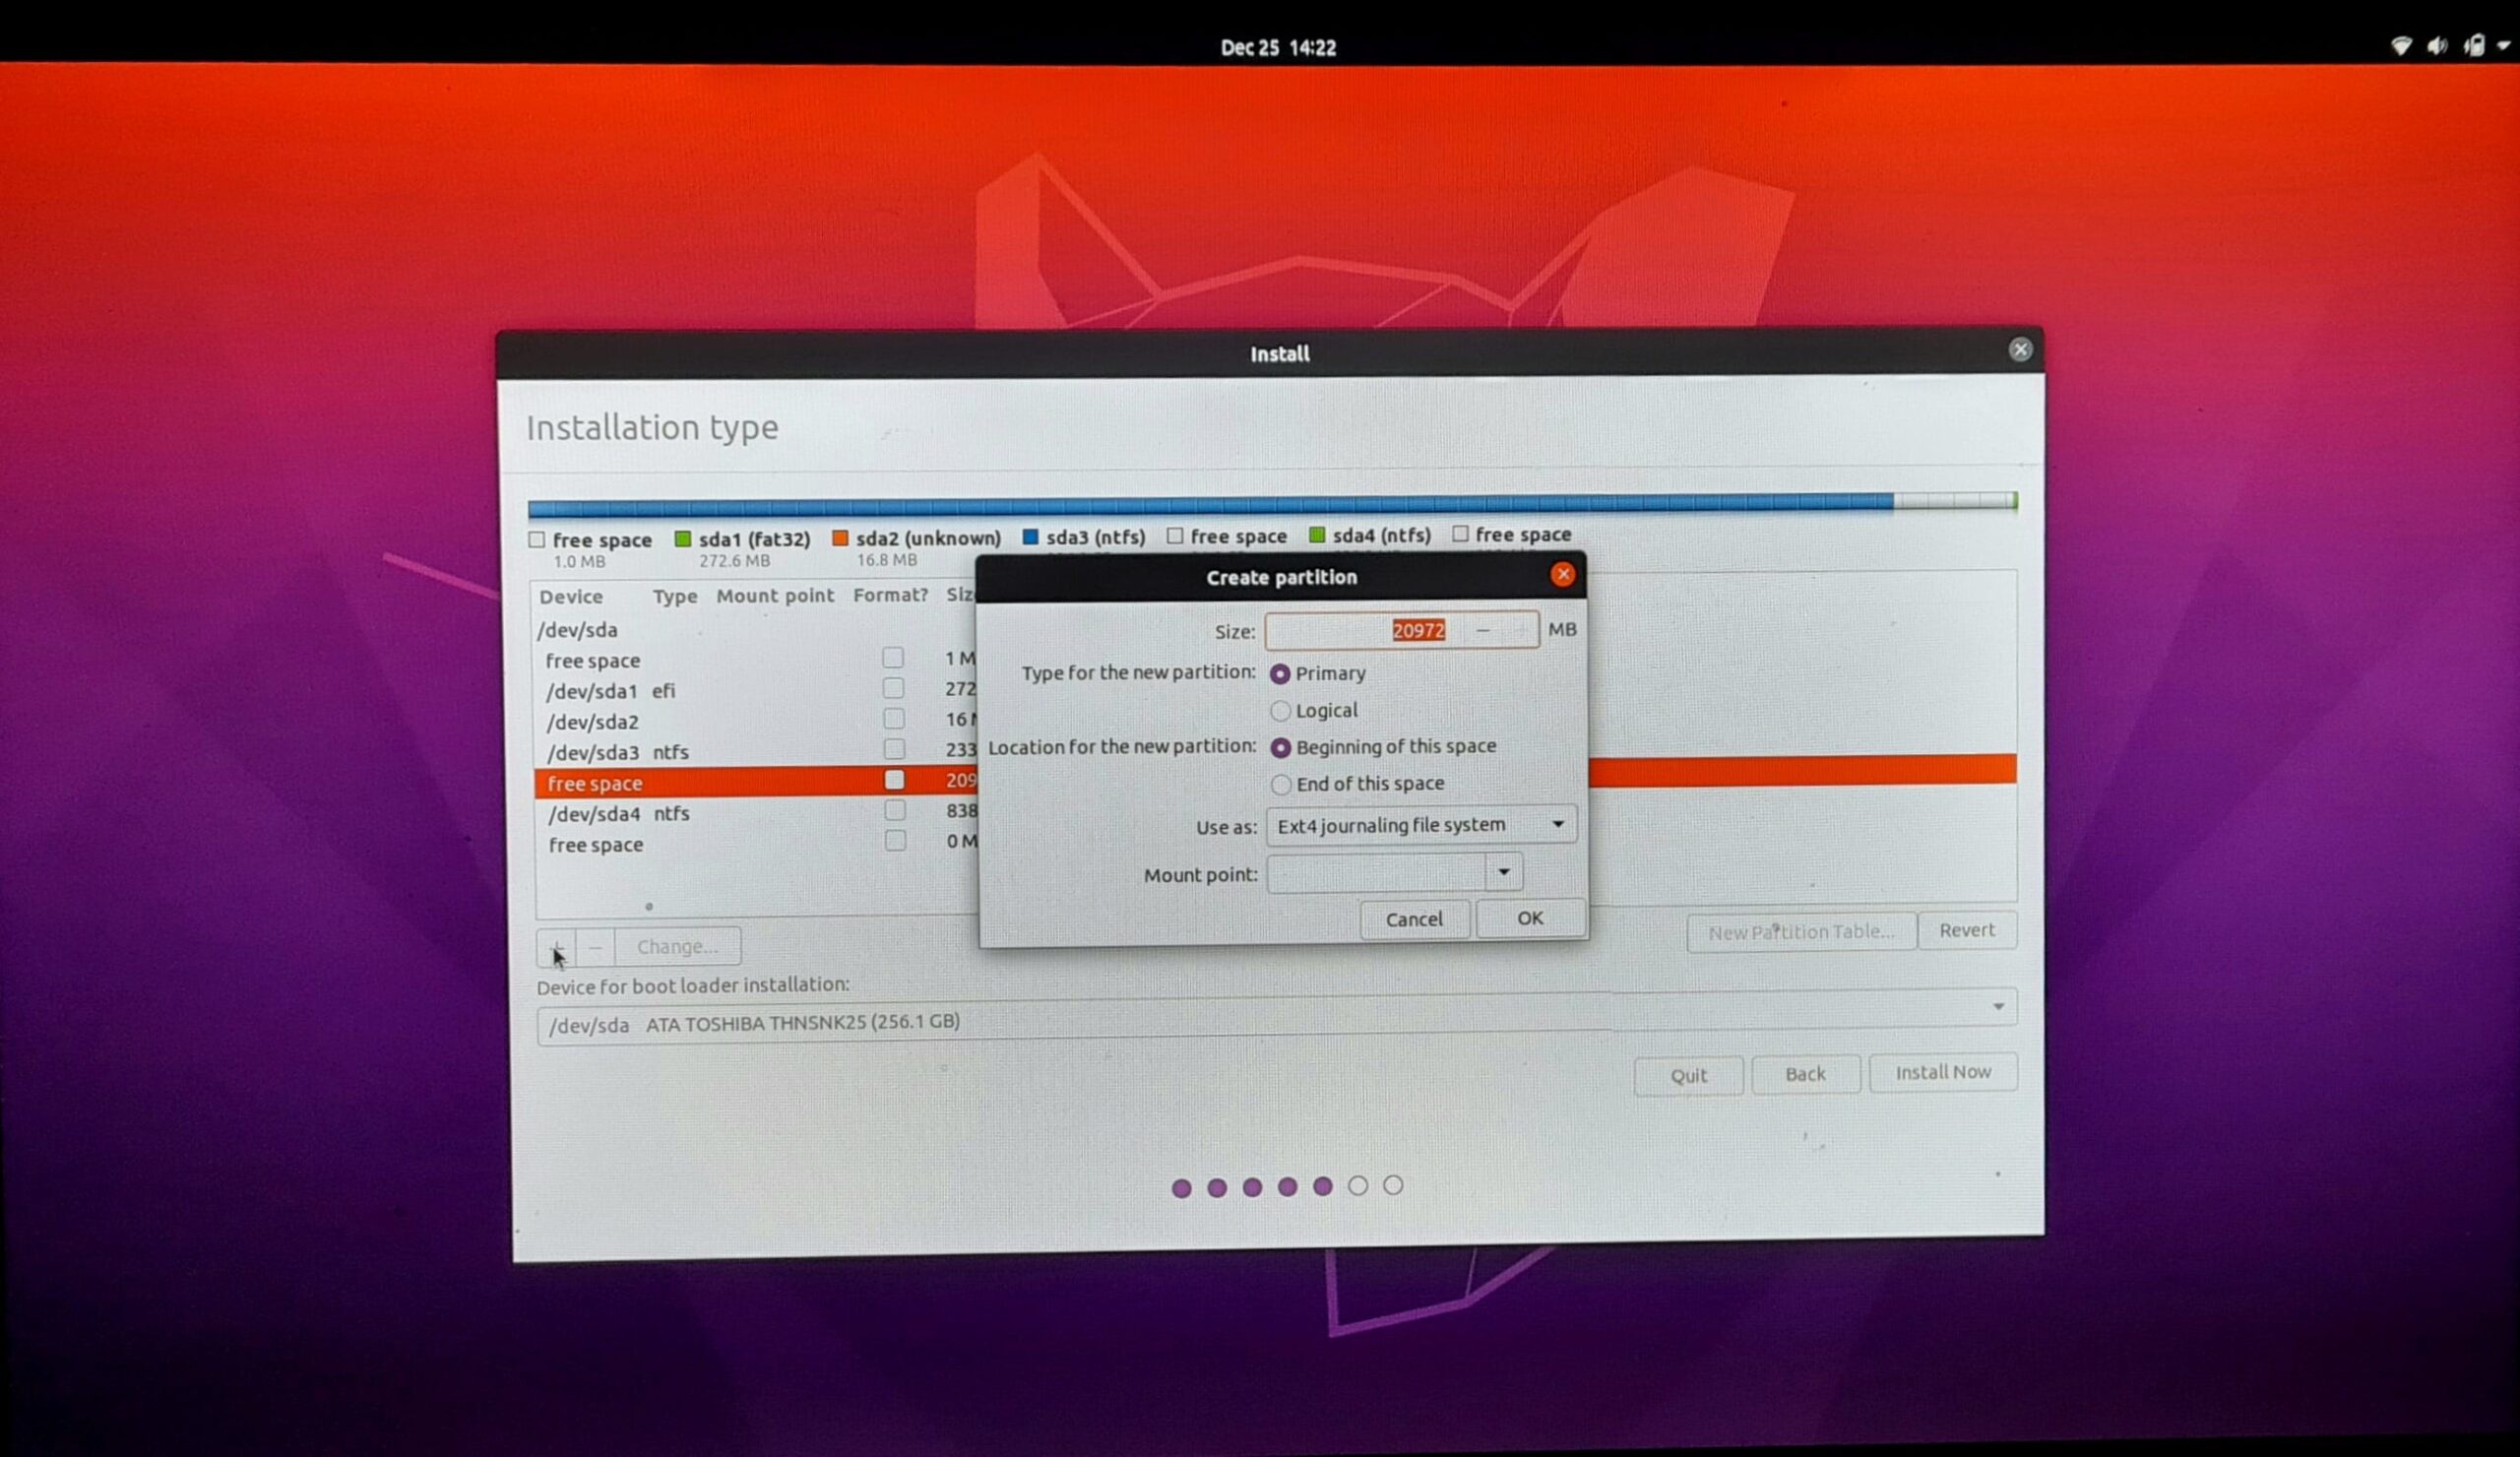Image resolution: width=2520 pixels, height=1457 pixels.
Task: Open the Use as filesystem dropdown
Action: point(1420,825)
